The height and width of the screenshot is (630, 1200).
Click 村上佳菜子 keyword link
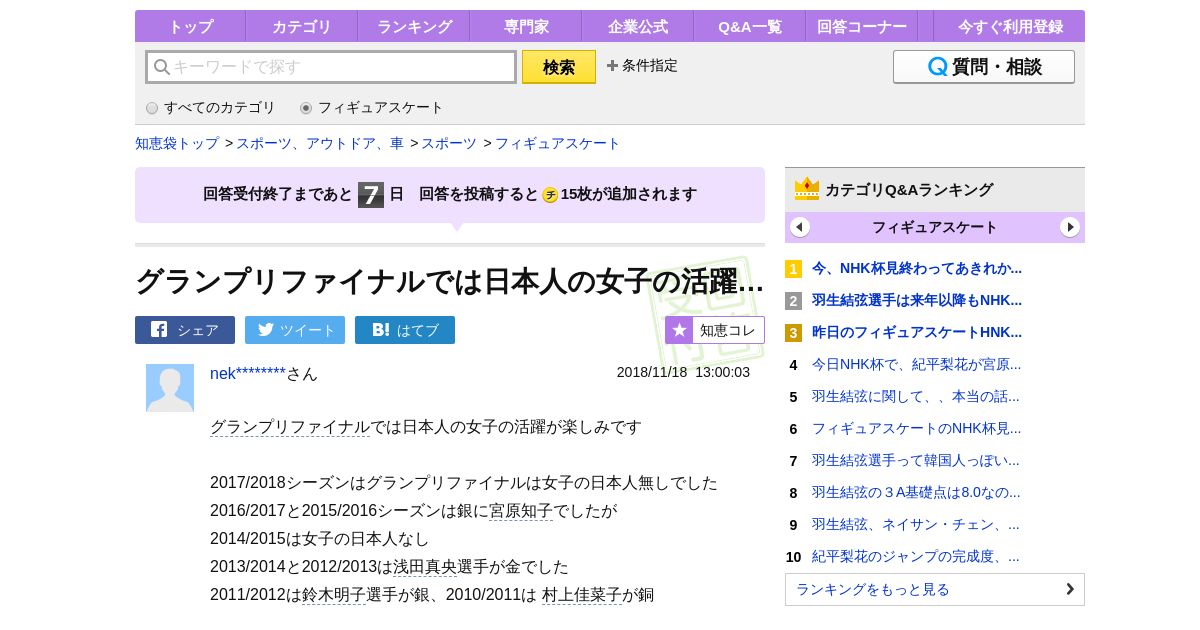(582, 595)
